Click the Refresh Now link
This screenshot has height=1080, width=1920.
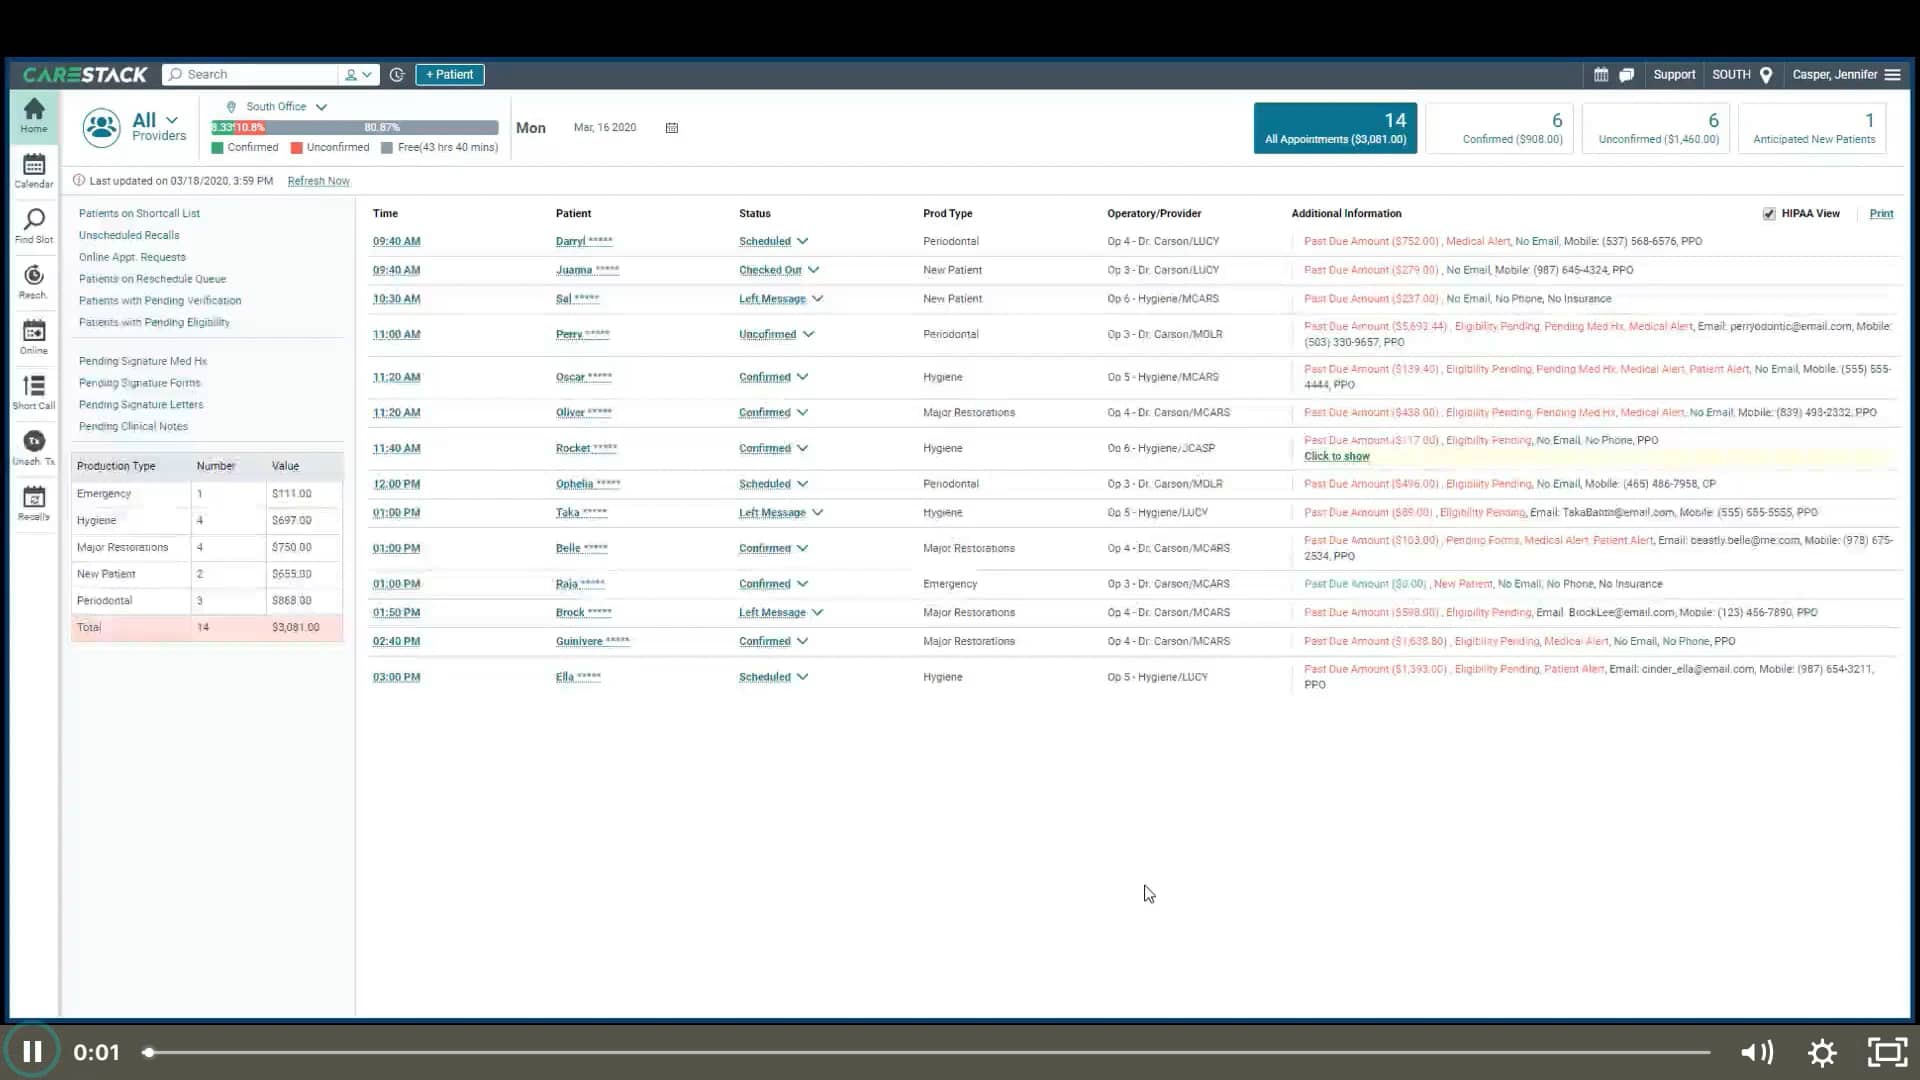point(318,181)
